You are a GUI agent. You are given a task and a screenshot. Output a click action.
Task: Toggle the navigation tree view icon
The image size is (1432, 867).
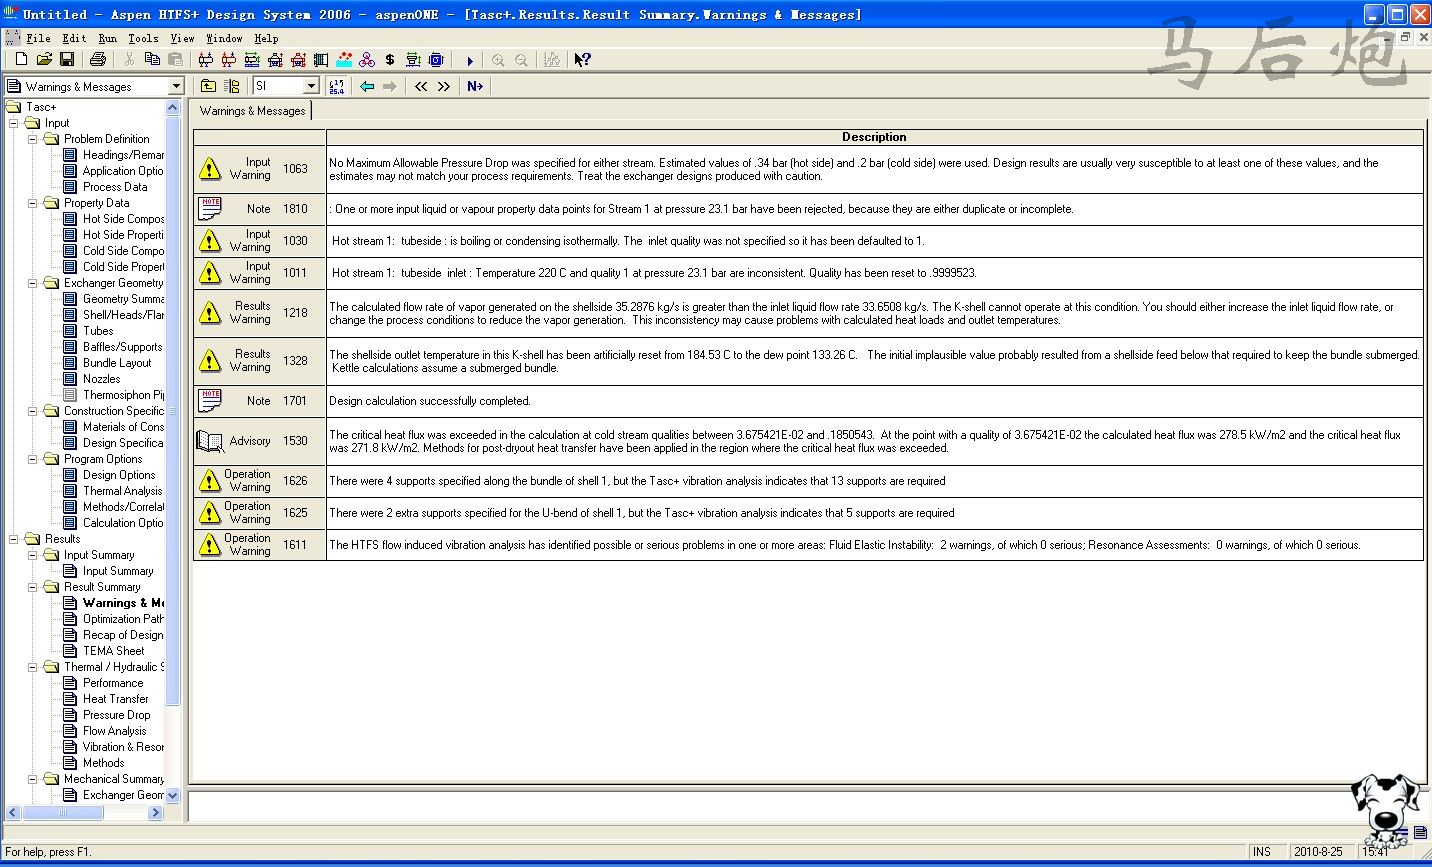[x=232, y=86]
